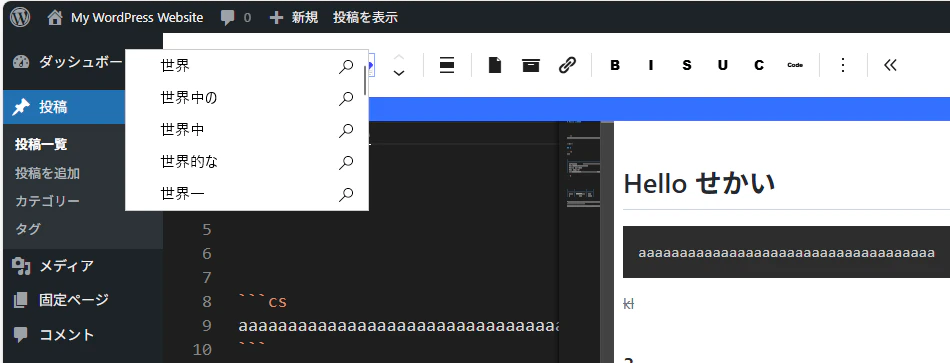
Task: Open 投稿一覧 submenu
Action: (x=41, y=145)
